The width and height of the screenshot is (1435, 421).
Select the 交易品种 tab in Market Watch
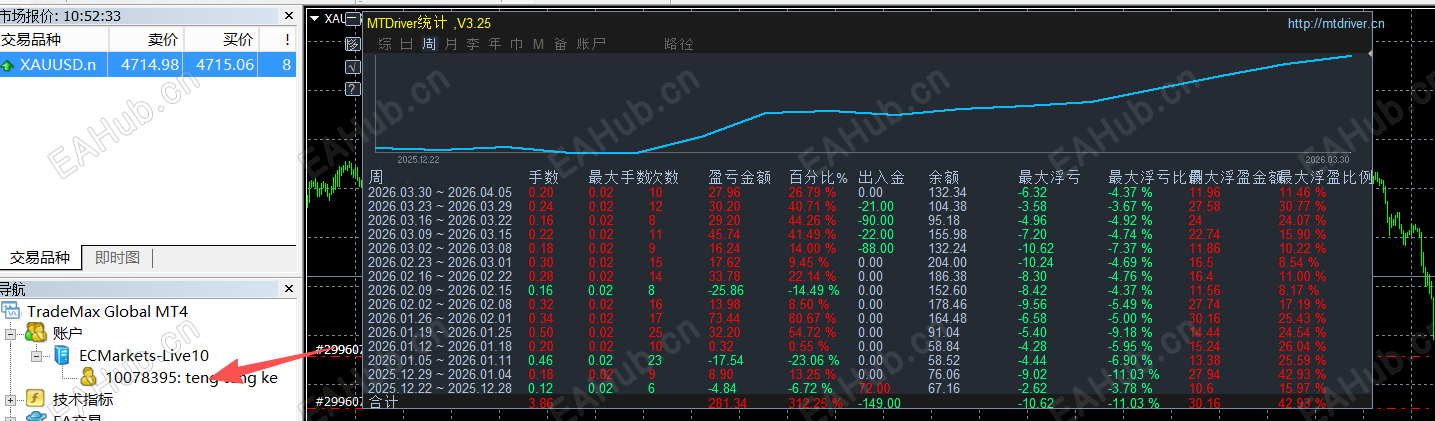(41, 258)
